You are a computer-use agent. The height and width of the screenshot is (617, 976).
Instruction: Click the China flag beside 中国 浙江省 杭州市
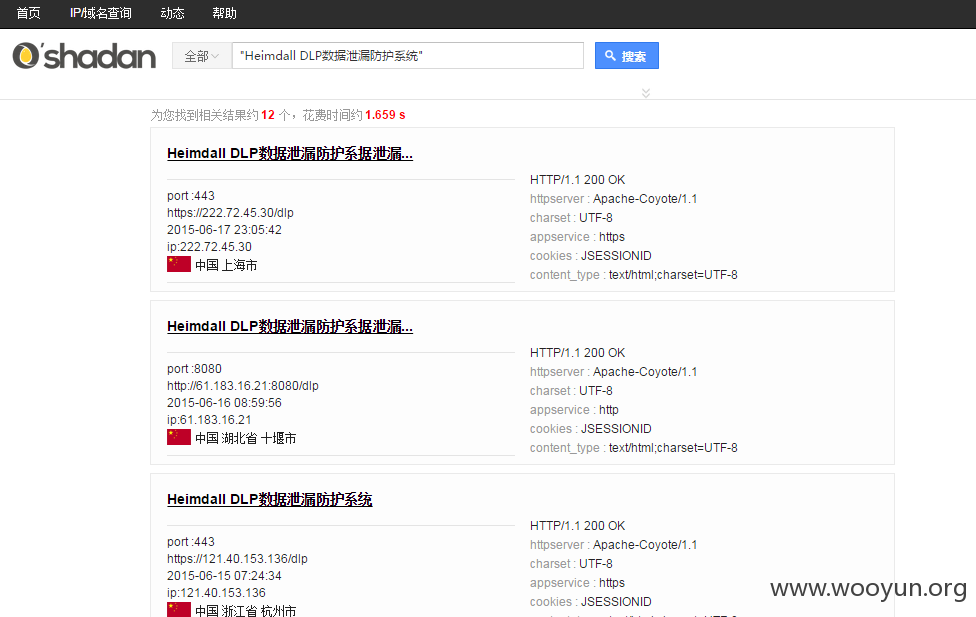(x=179, y=610)
